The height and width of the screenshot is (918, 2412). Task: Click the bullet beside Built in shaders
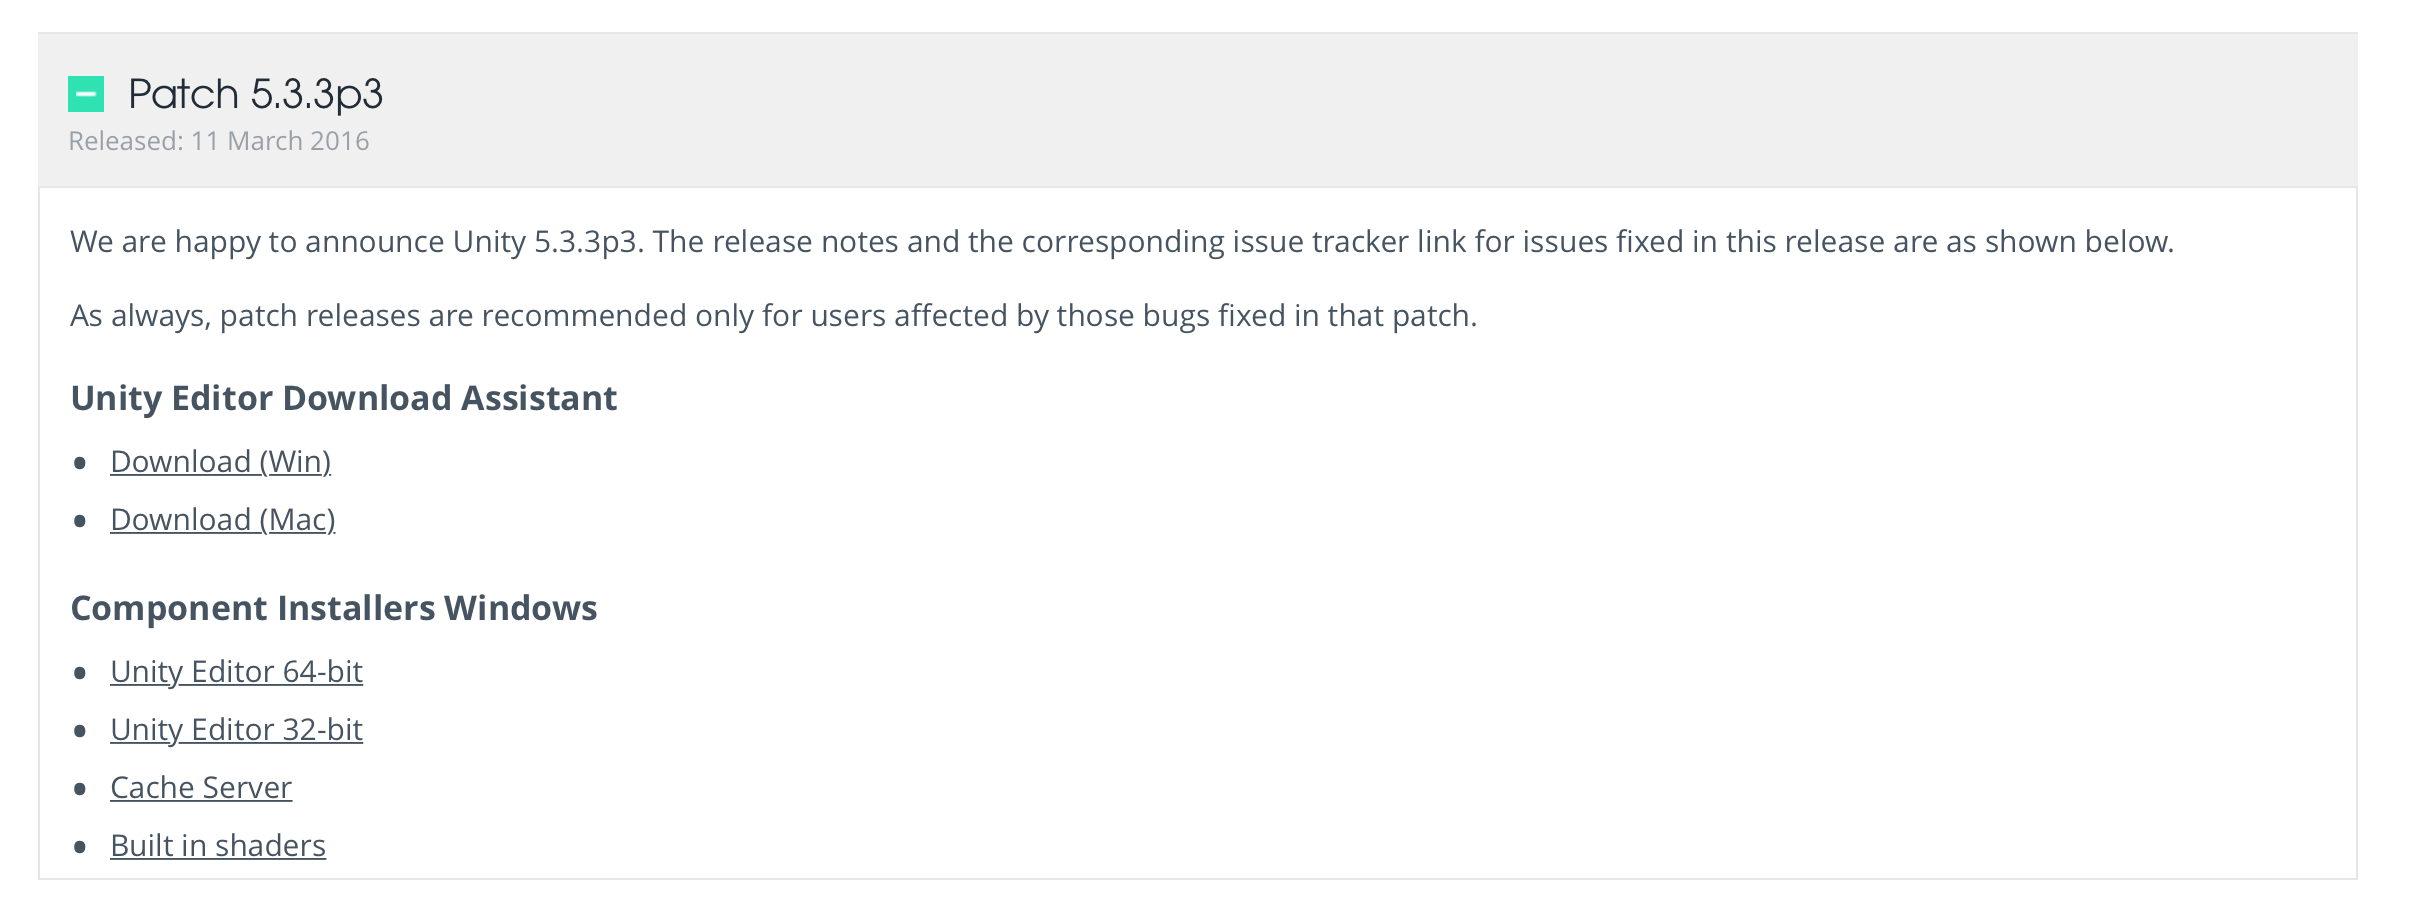tap(81, 847)
